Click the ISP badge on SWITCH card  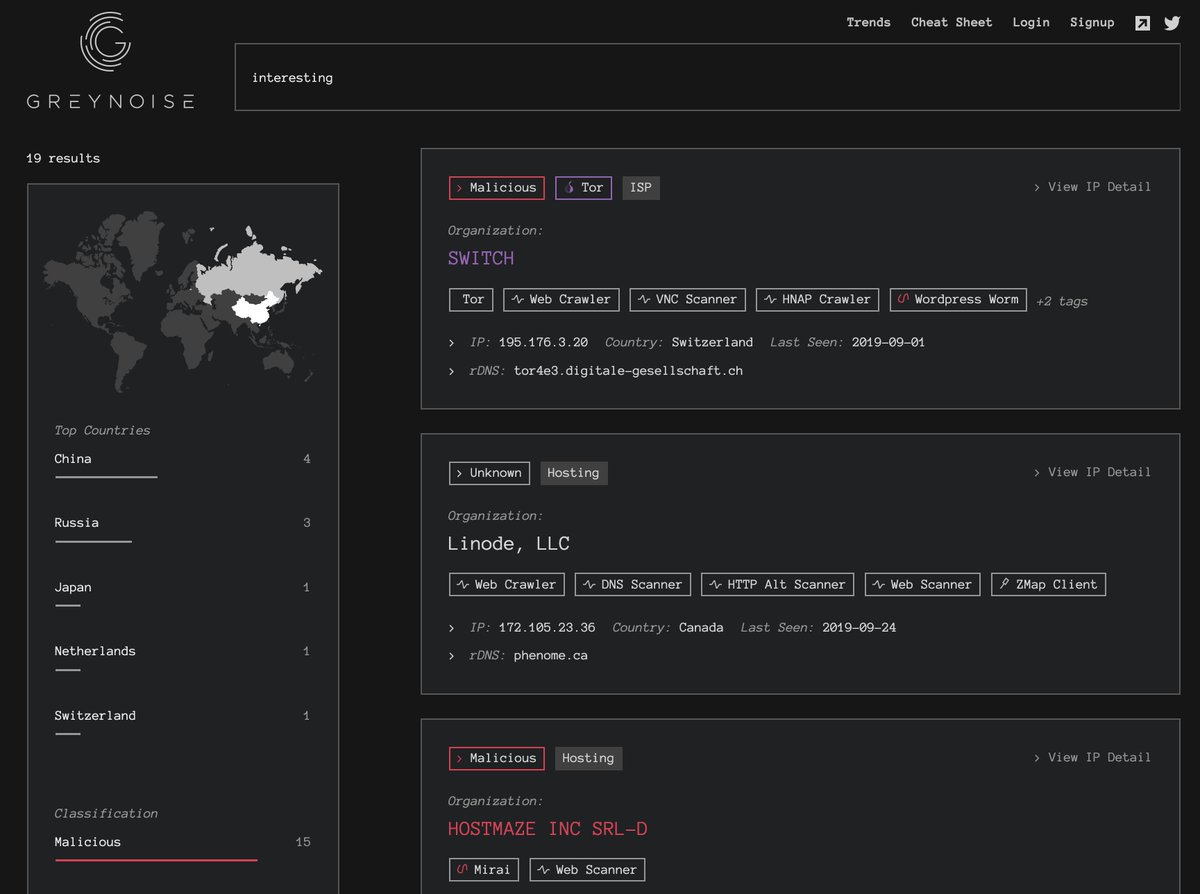(641, 187)
